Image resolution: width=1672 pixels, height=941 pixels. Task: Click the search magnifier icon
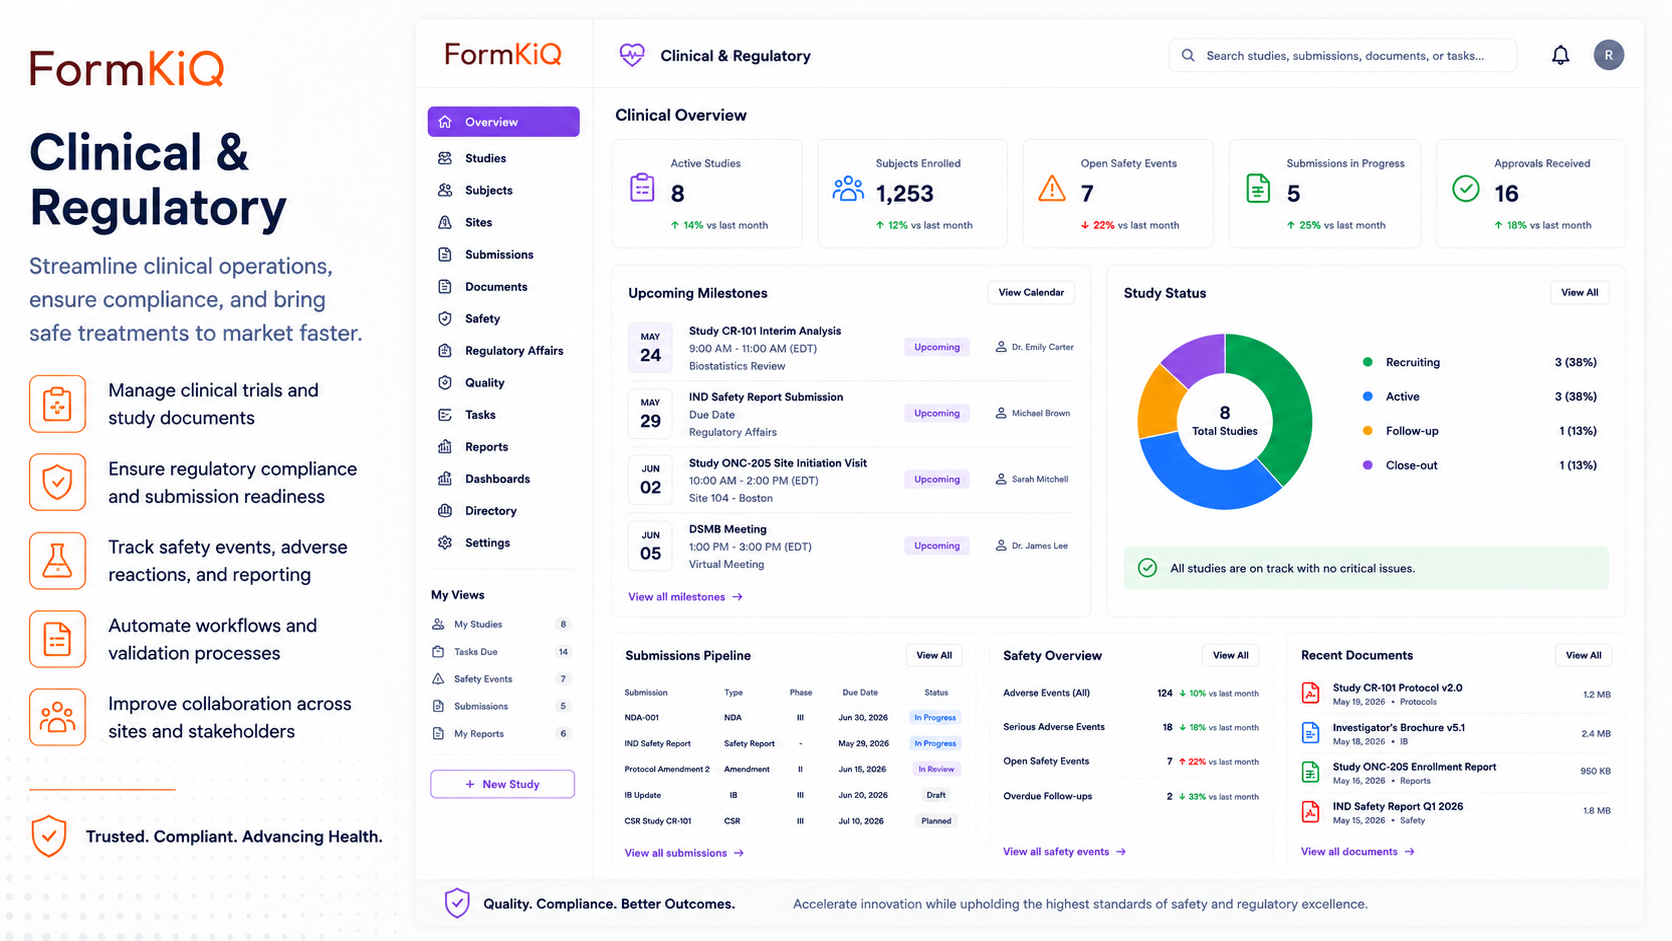click(1188, 56)
